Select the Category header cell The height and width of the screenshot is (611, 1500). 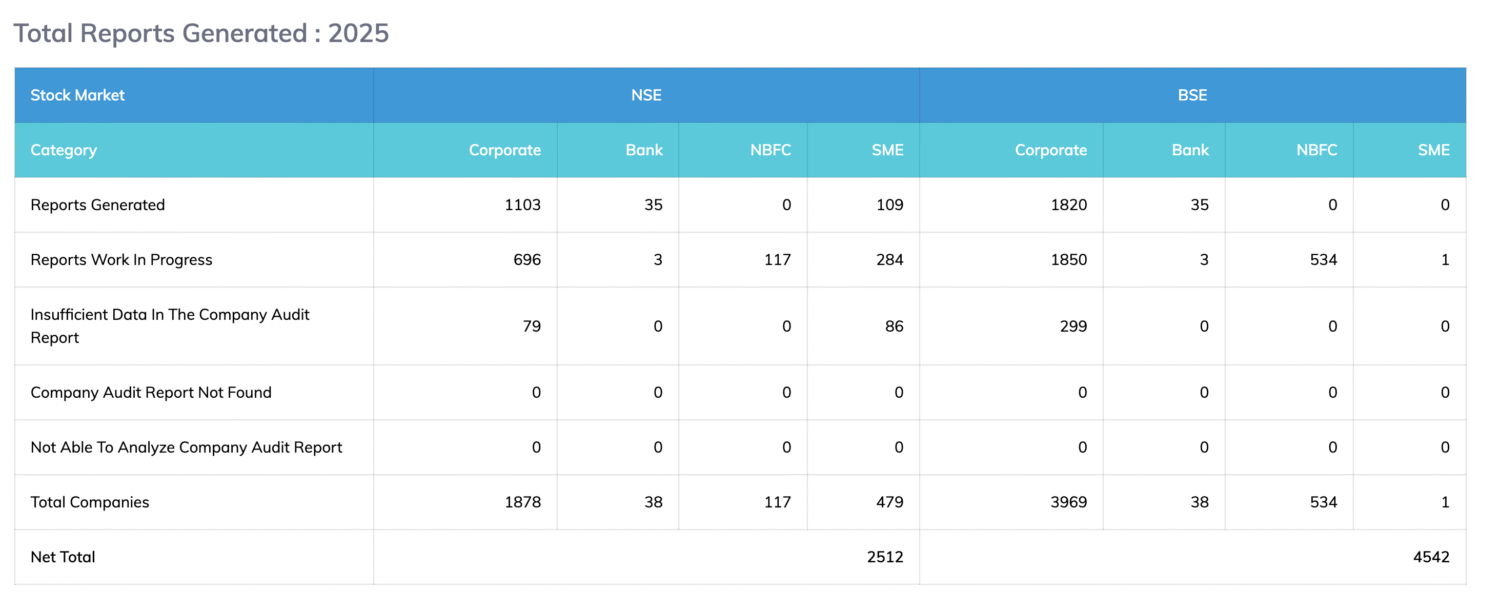pos(64,150)
